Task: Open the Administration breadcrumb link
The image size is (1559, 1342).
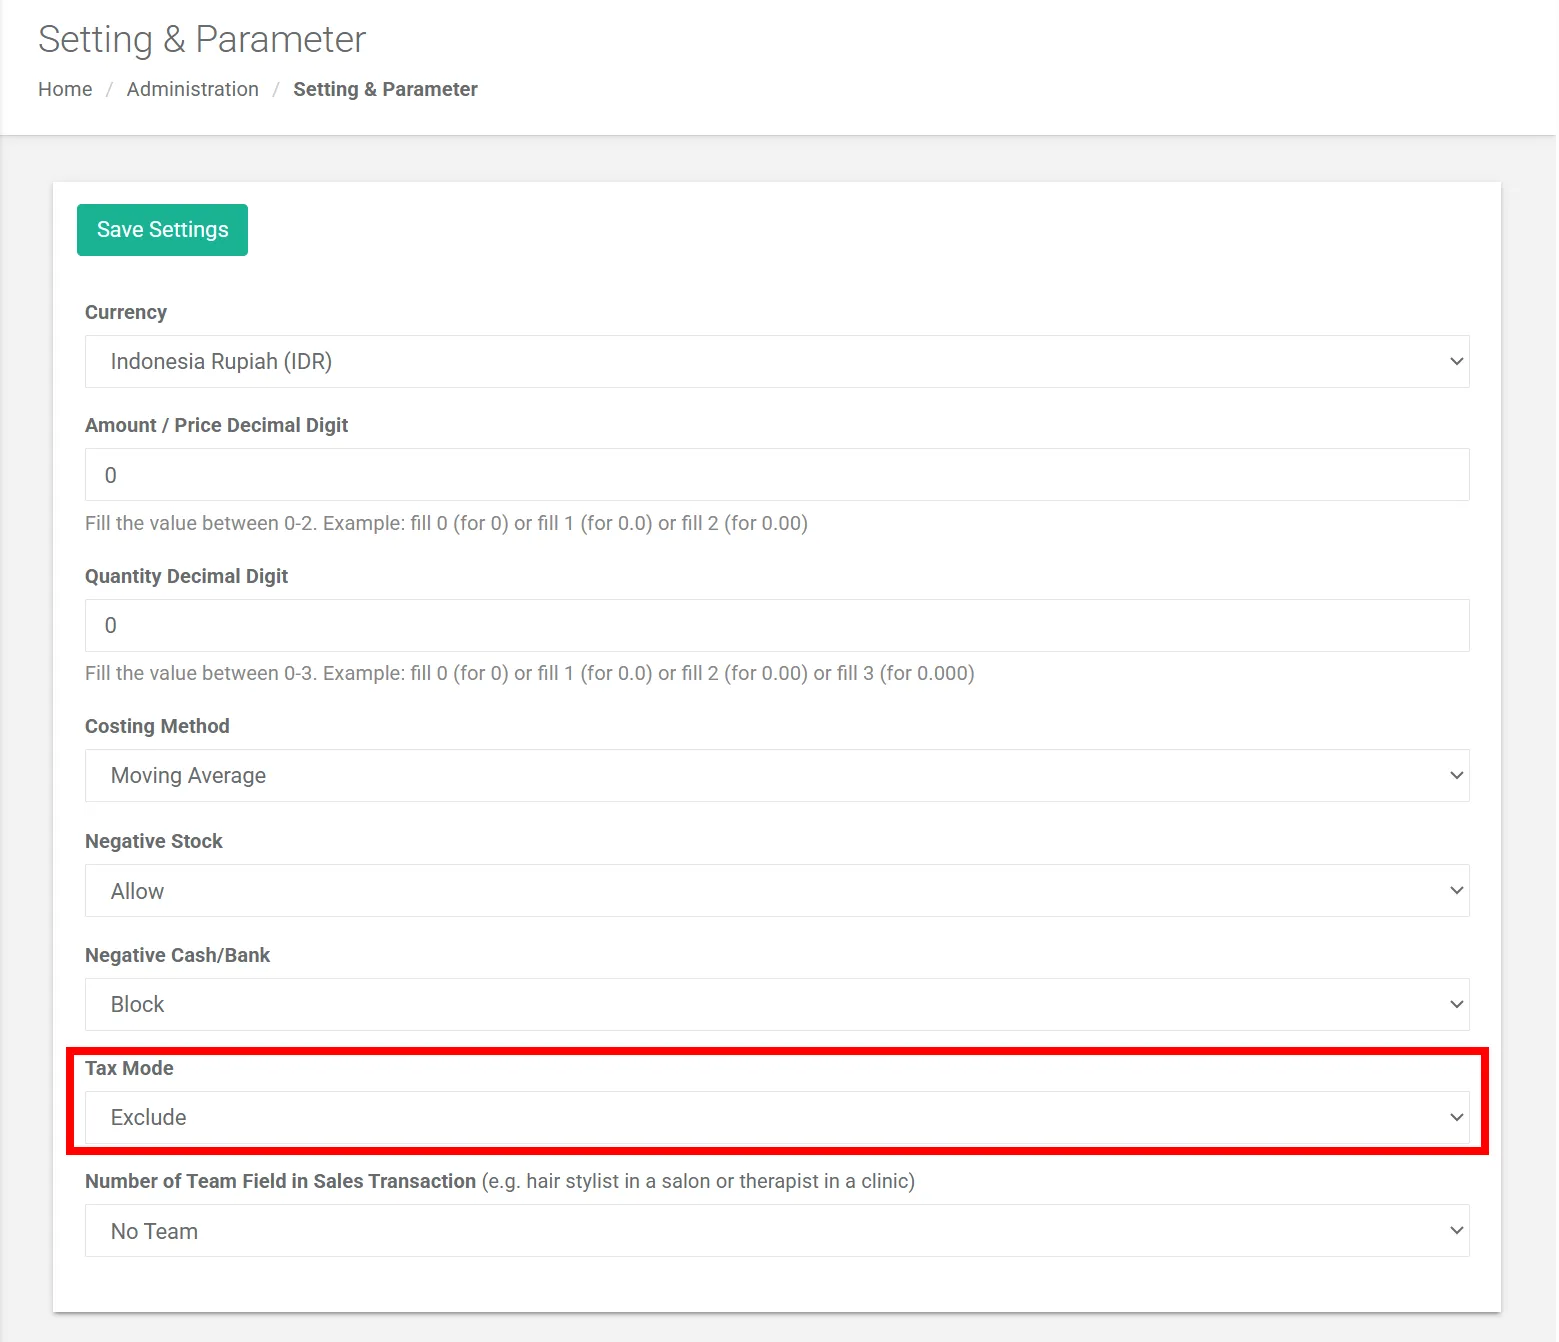Action: coord(193,89)
